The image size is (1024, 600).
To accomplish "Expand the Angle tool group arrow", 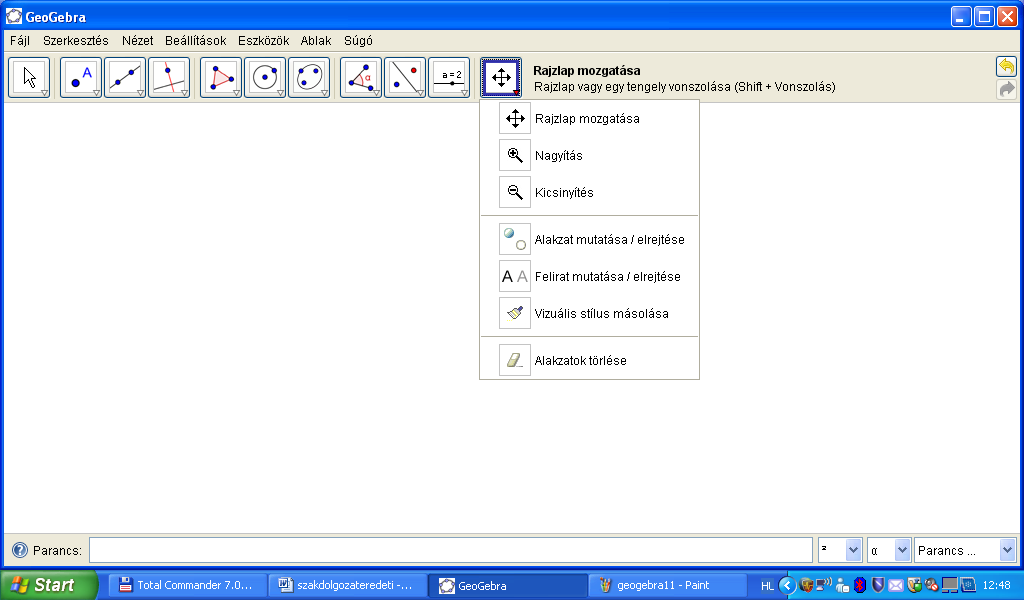I will (377, 93).
